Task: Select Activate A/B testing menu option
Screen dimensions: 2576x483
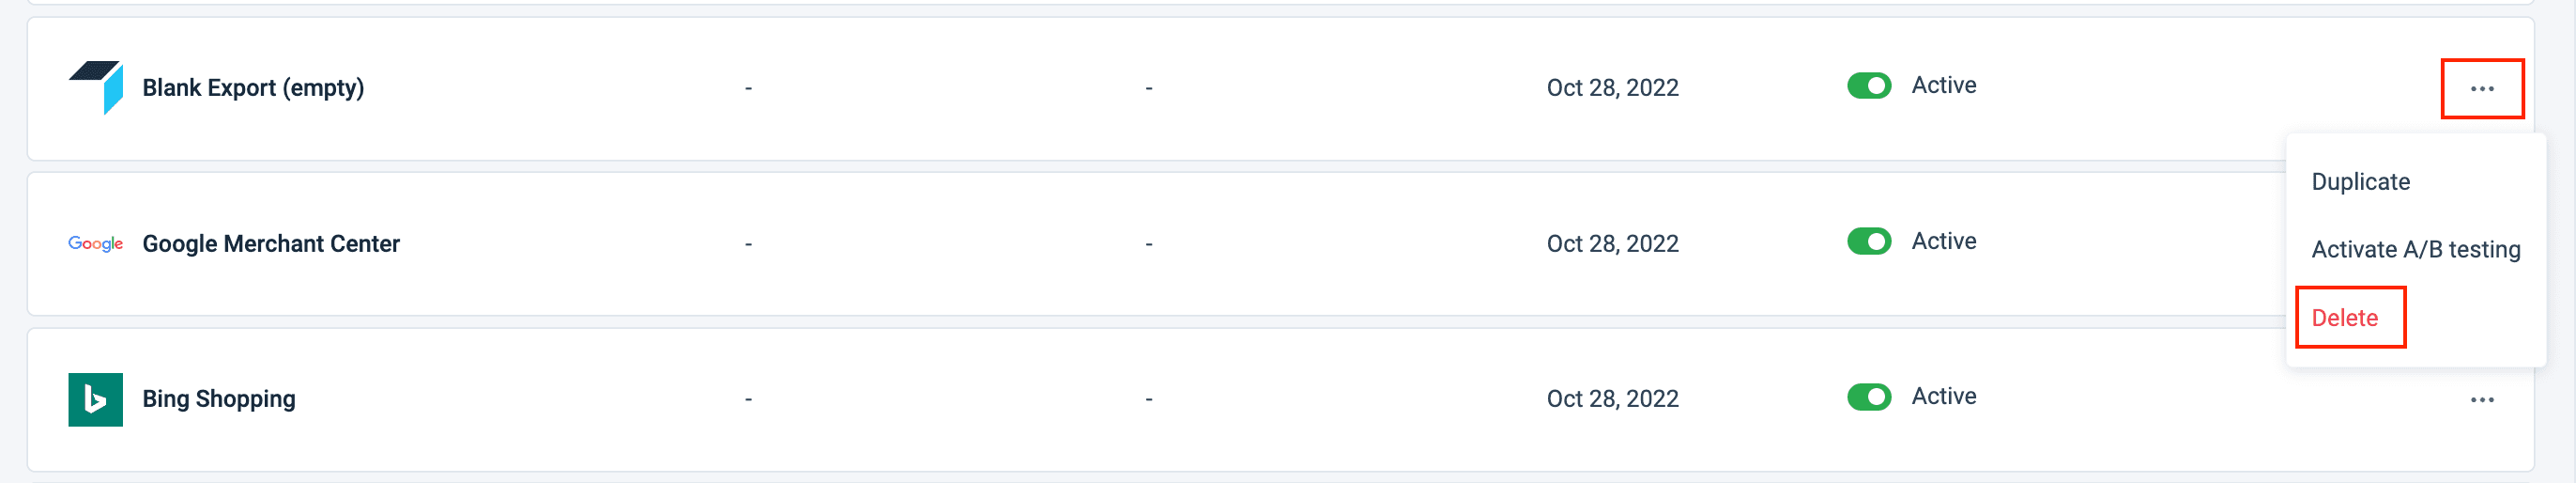Action: coord(2415,250)
